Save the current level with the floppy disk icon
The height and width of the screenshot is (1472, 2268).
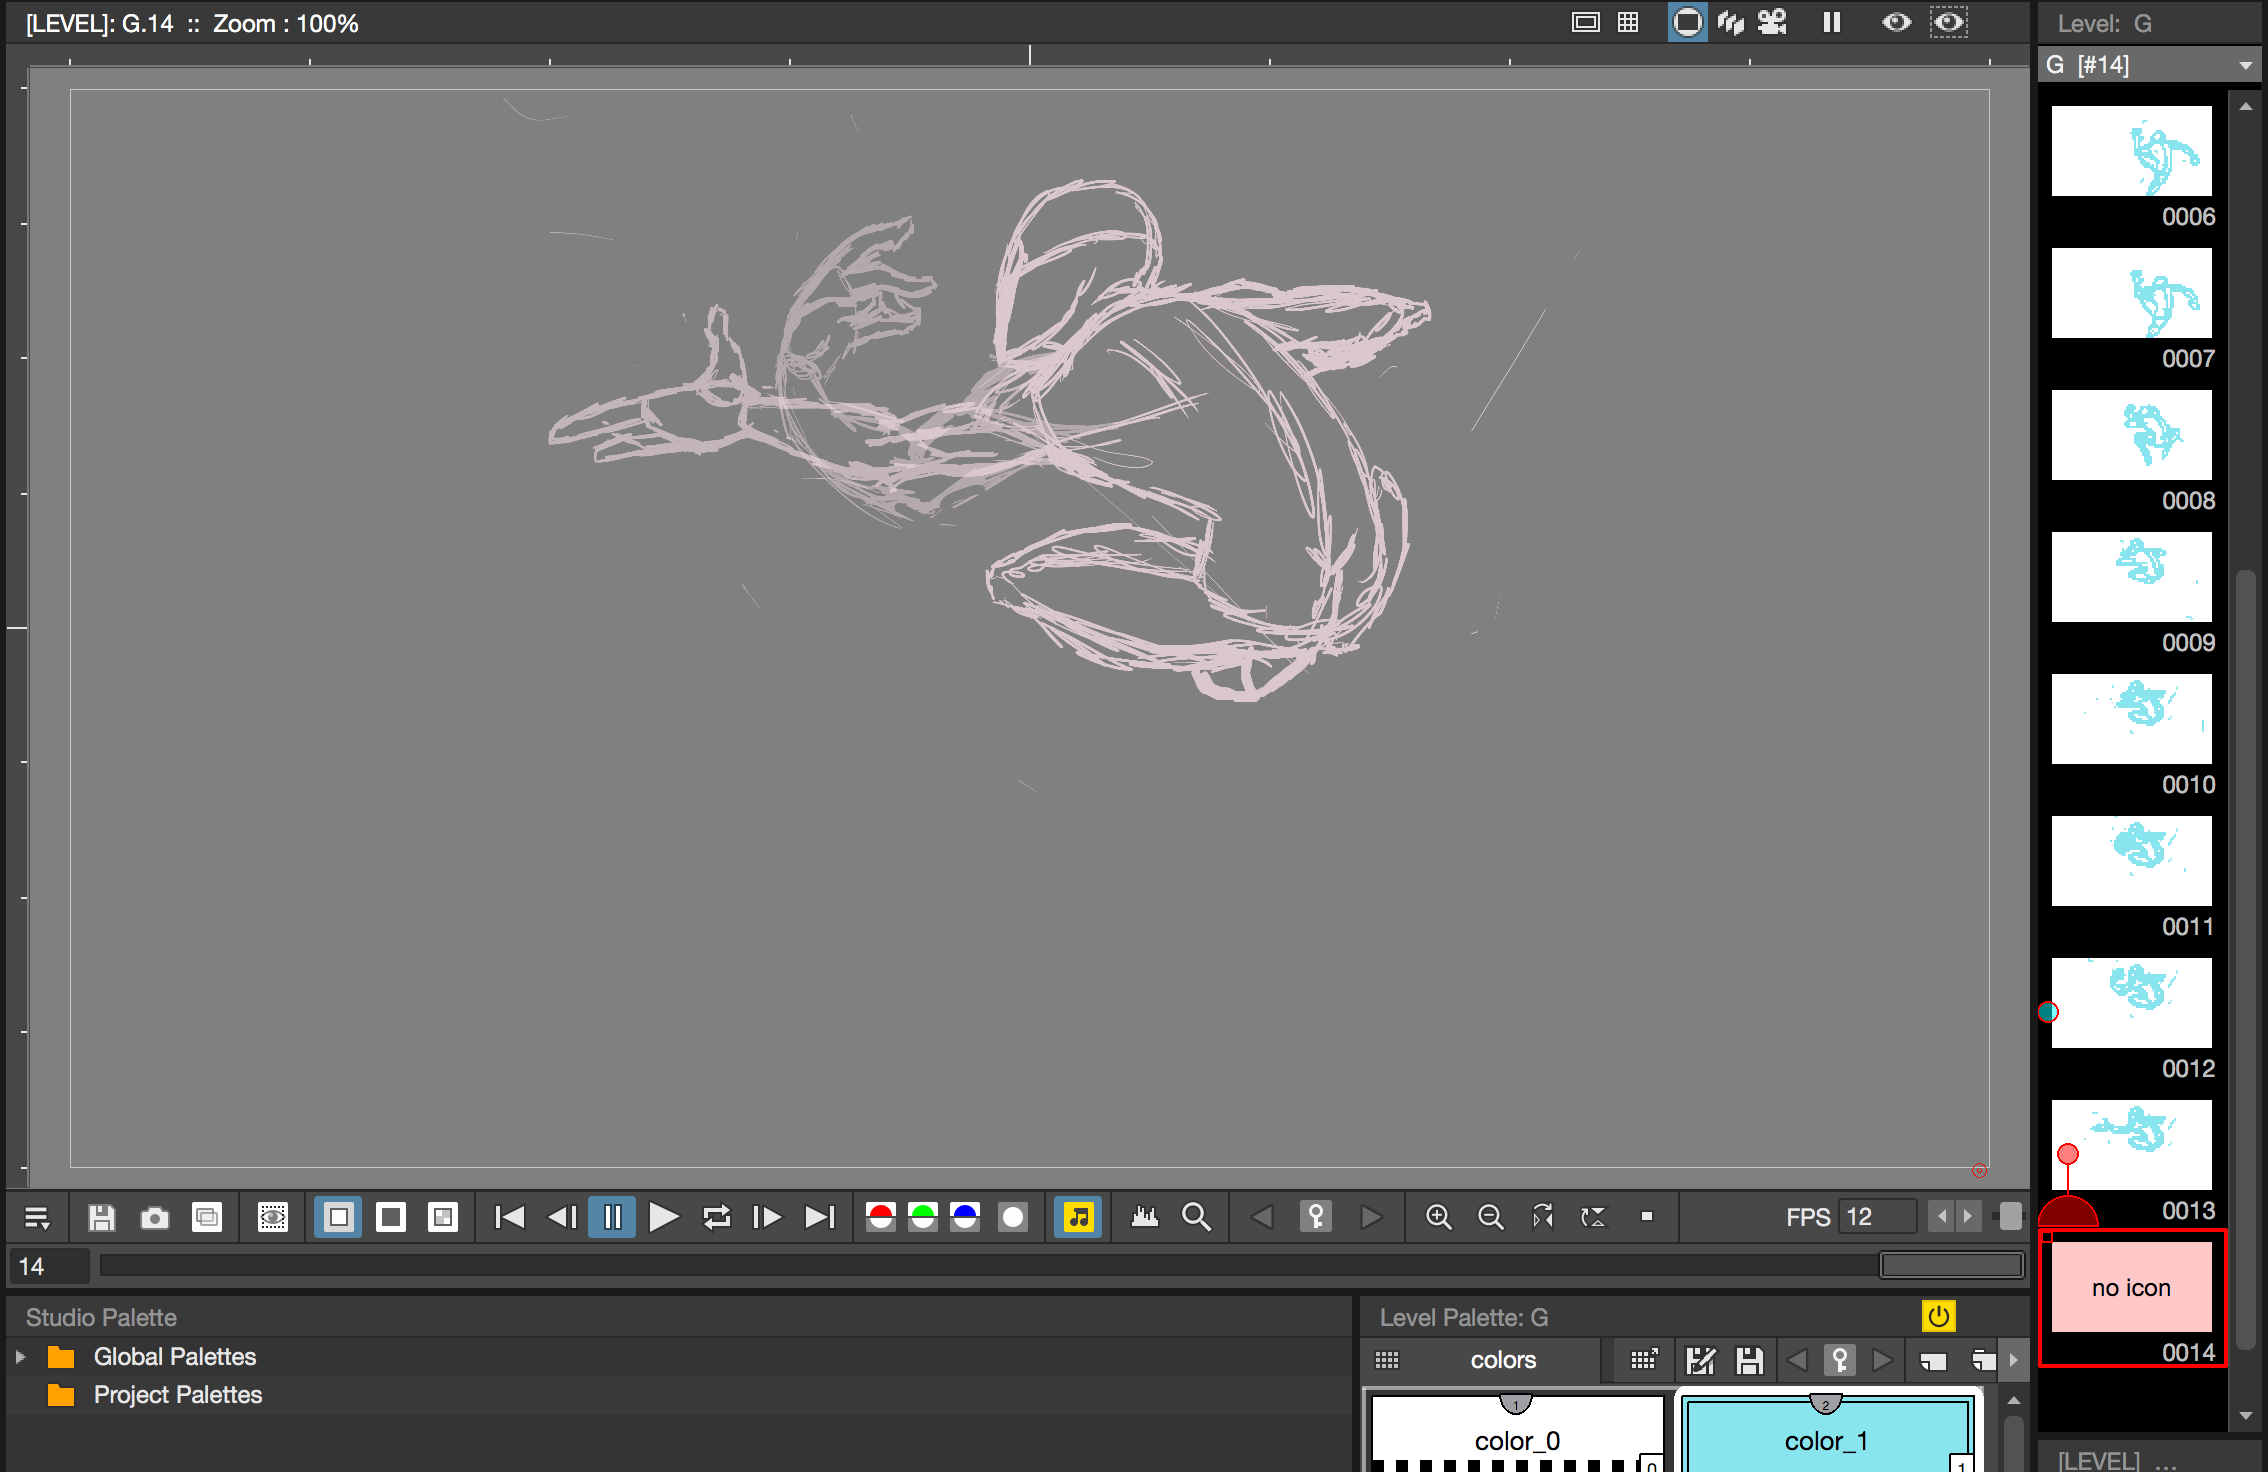click(101, 1217)
